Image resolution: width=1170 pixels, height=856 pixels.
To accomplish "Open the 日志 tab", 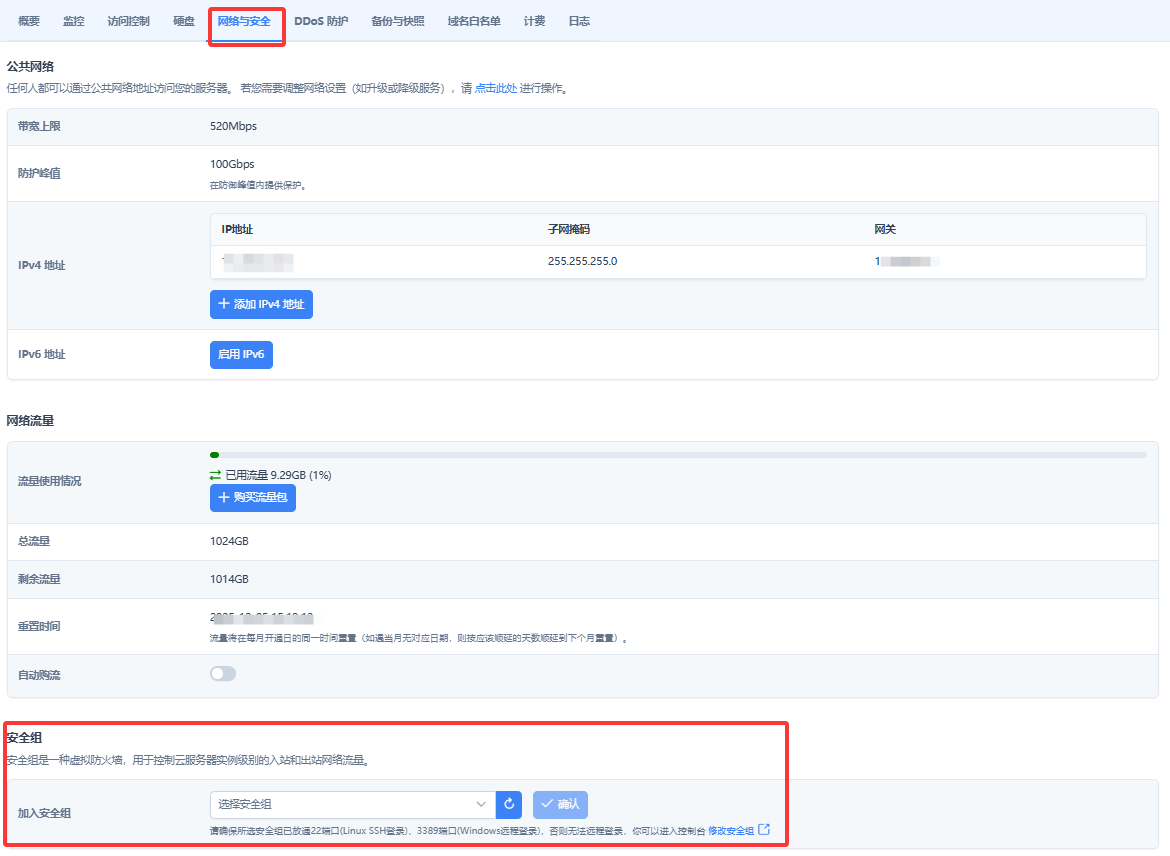I will (579, 21).
